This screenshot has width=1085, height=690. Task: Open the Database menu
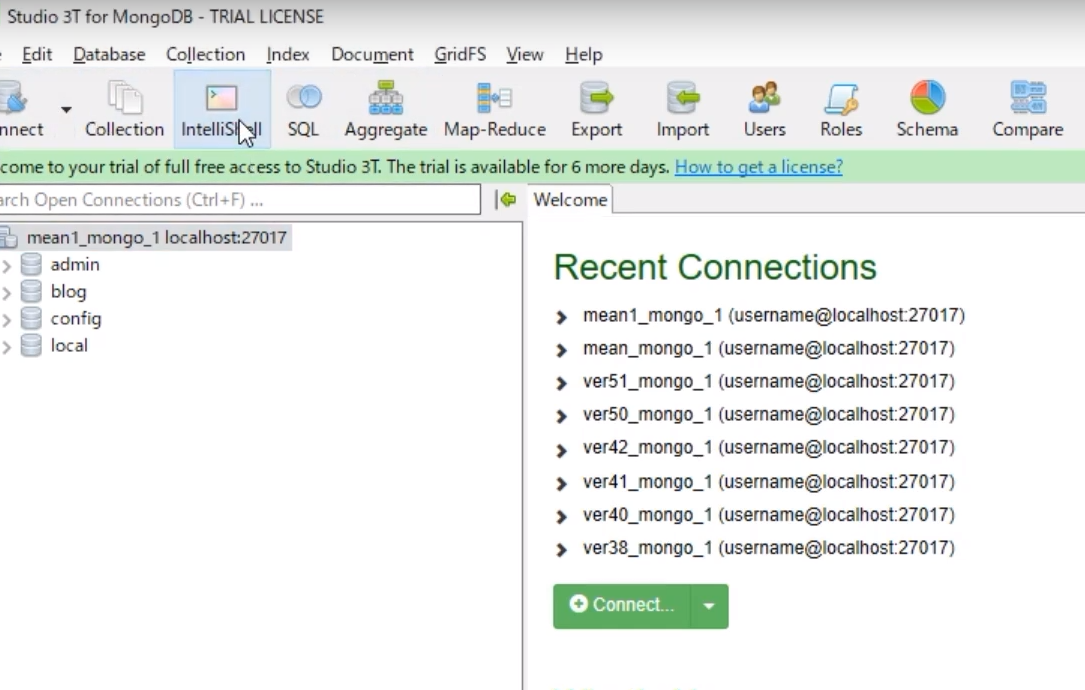coord(109,54)
